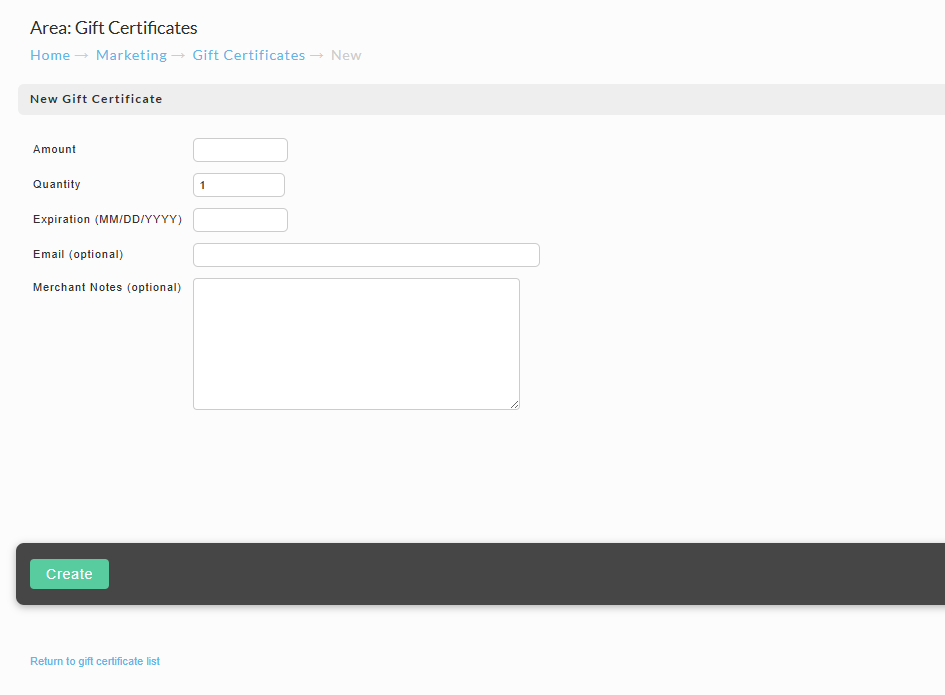Click the New breadcrumb item

[346, 55]
